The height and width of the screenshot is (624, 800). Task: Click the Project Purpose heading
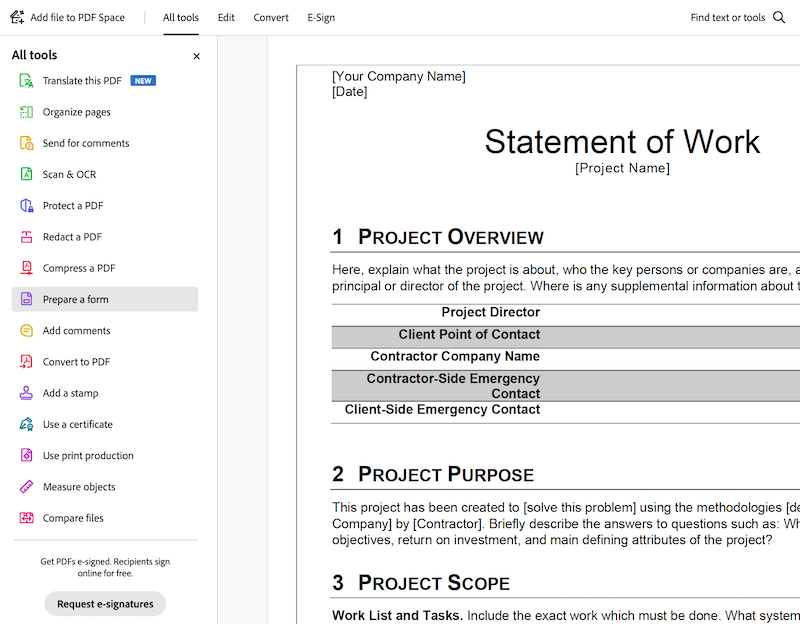(x=445, y=475)
